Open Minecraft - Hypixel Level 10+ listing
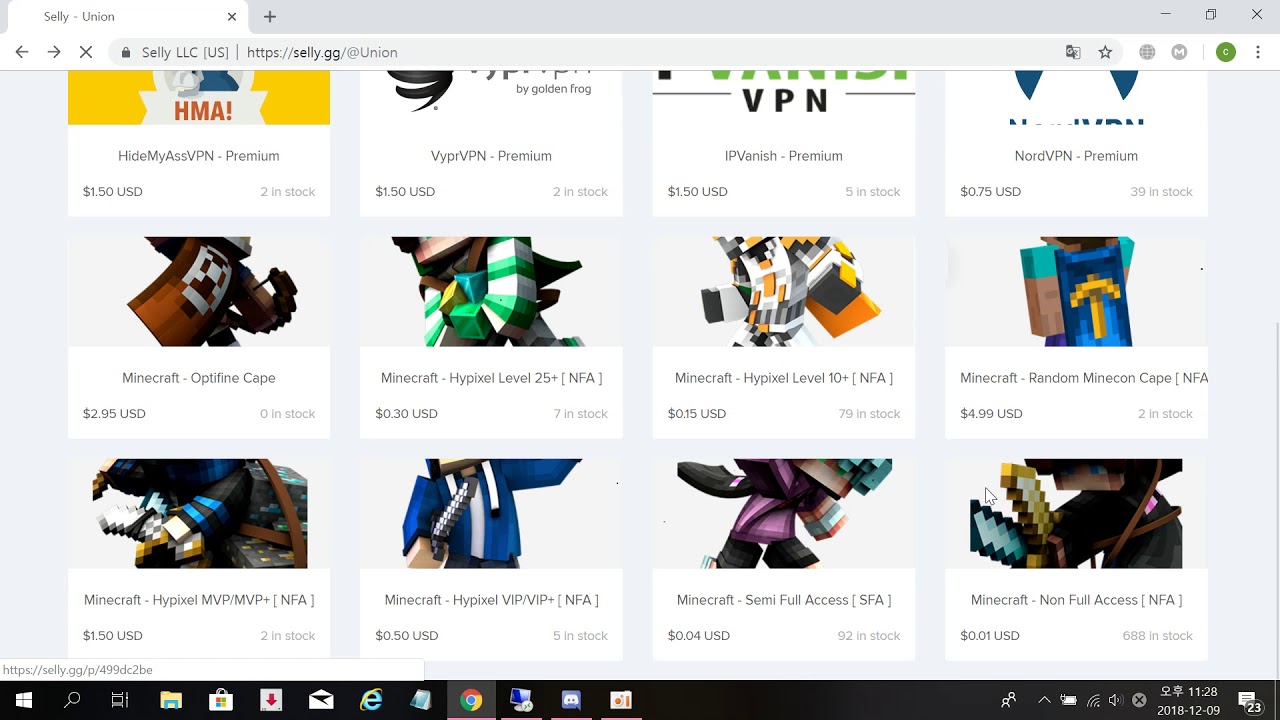 point(783,378)
